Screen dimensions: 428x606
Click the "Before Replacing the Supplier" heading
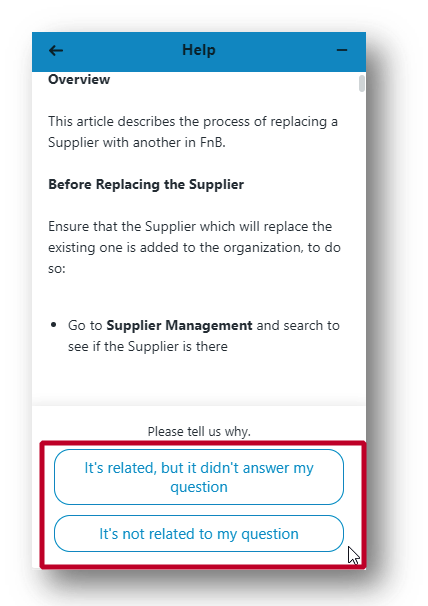tap(146, 184)
